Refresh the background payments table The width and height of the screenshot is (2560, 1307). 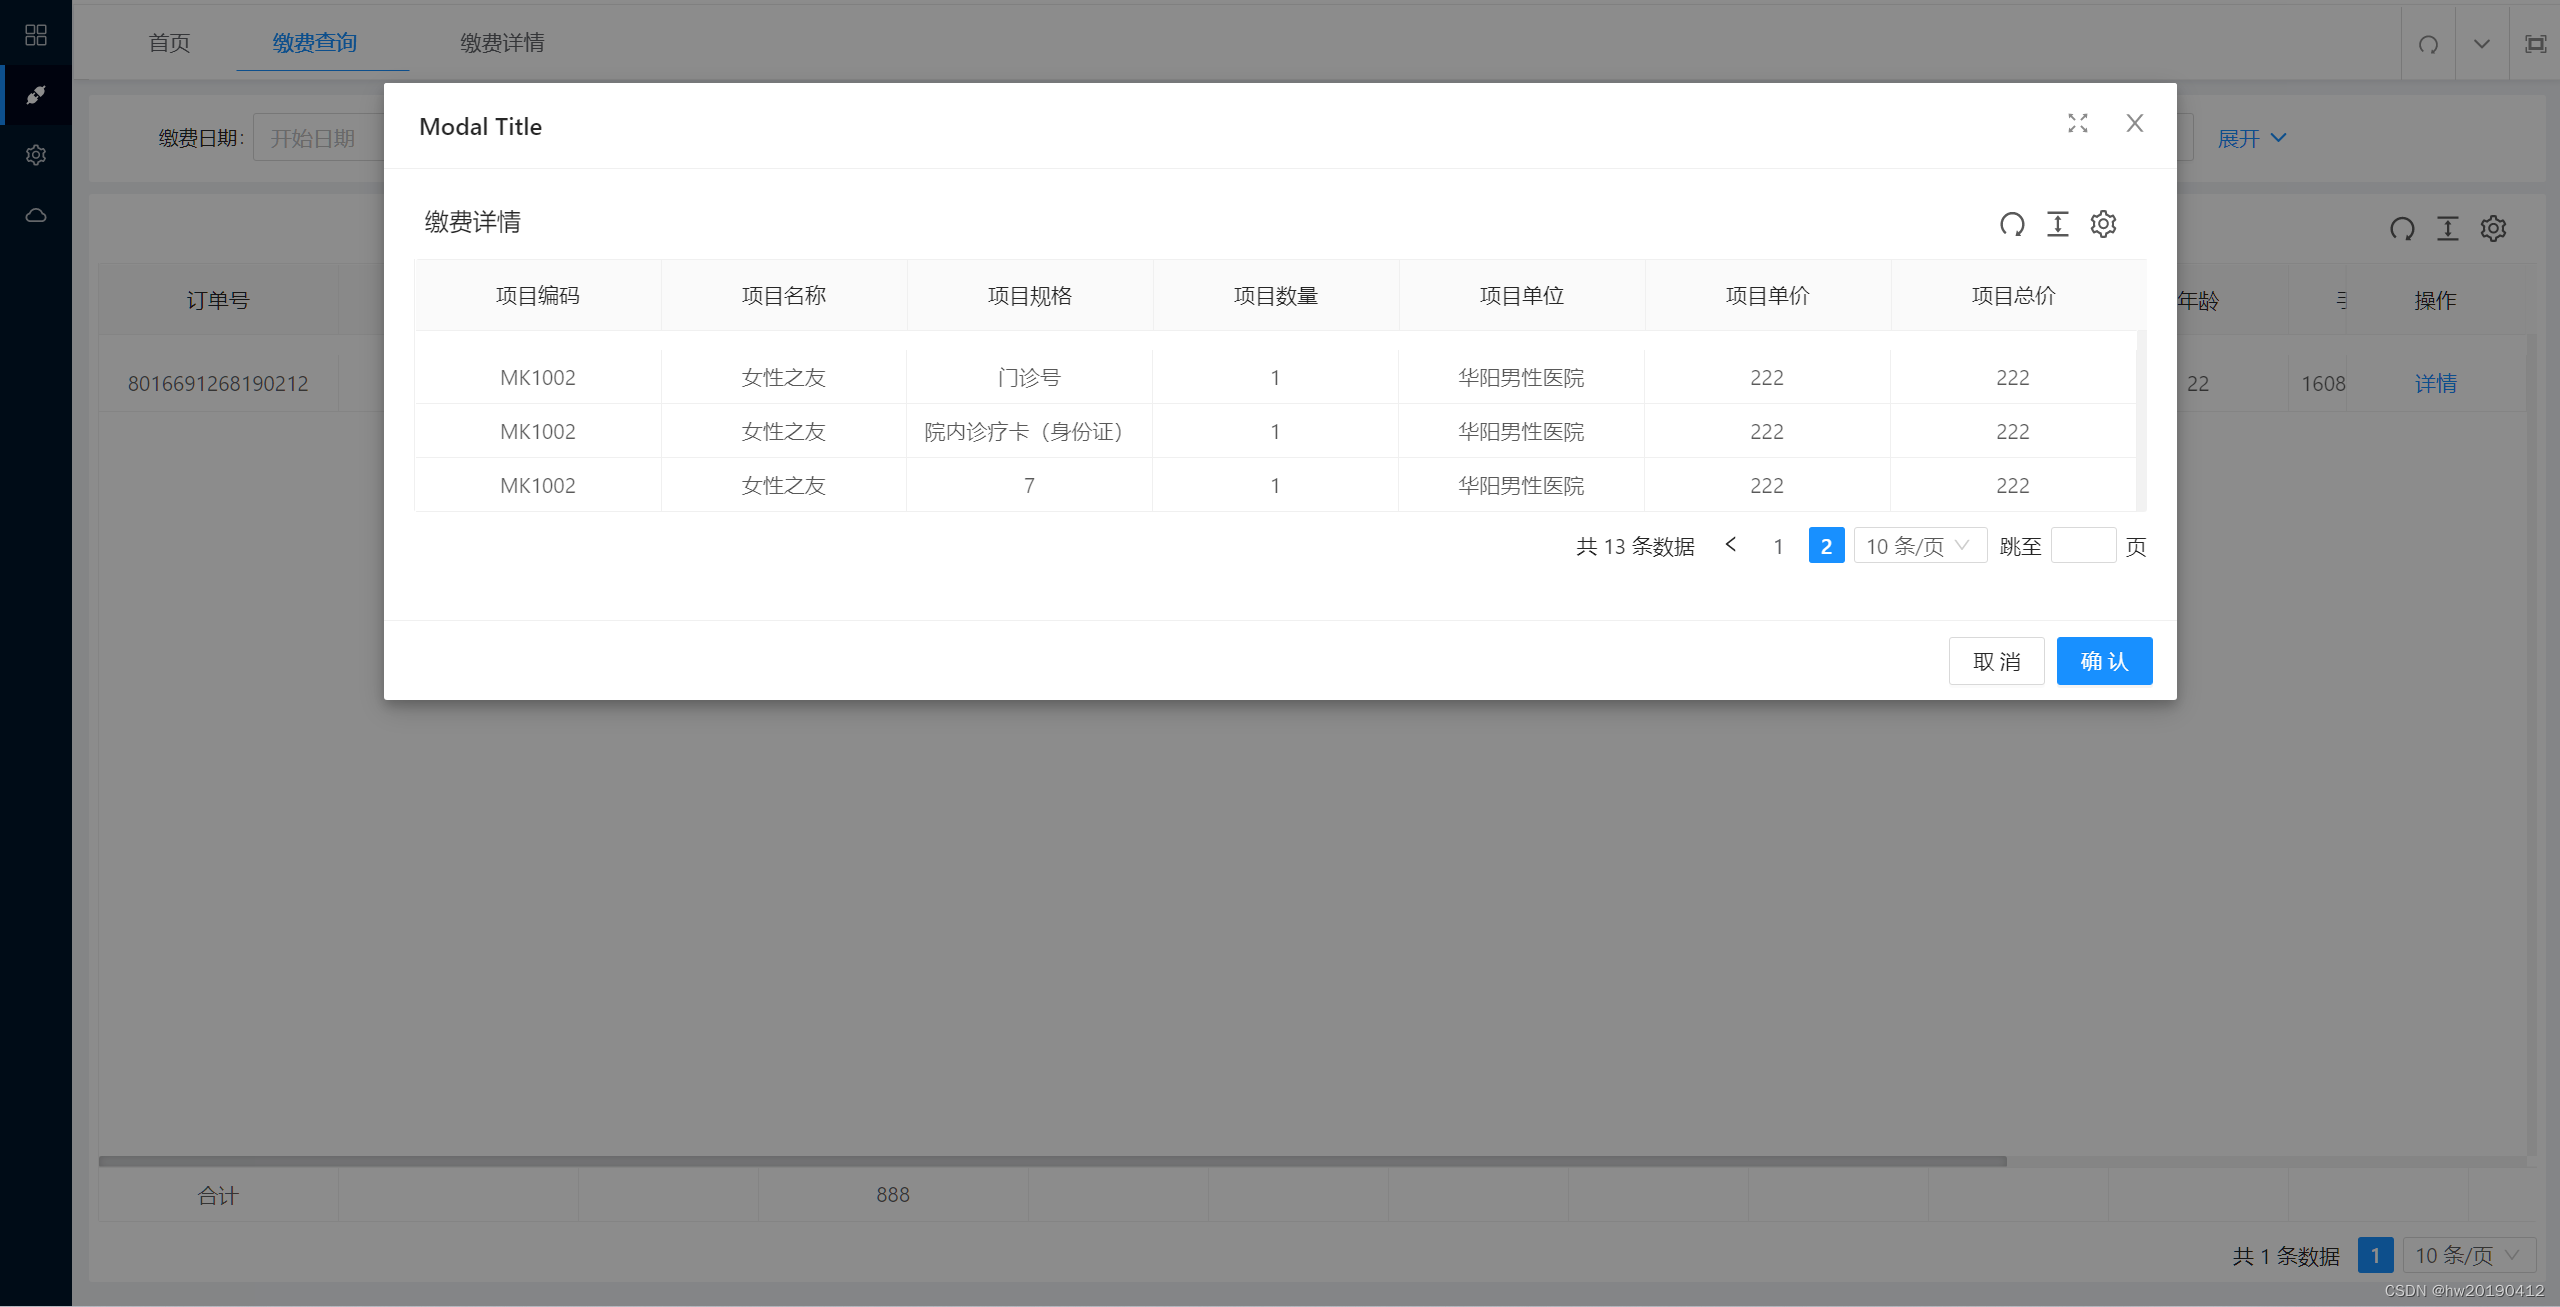[x=2402, y=229]
